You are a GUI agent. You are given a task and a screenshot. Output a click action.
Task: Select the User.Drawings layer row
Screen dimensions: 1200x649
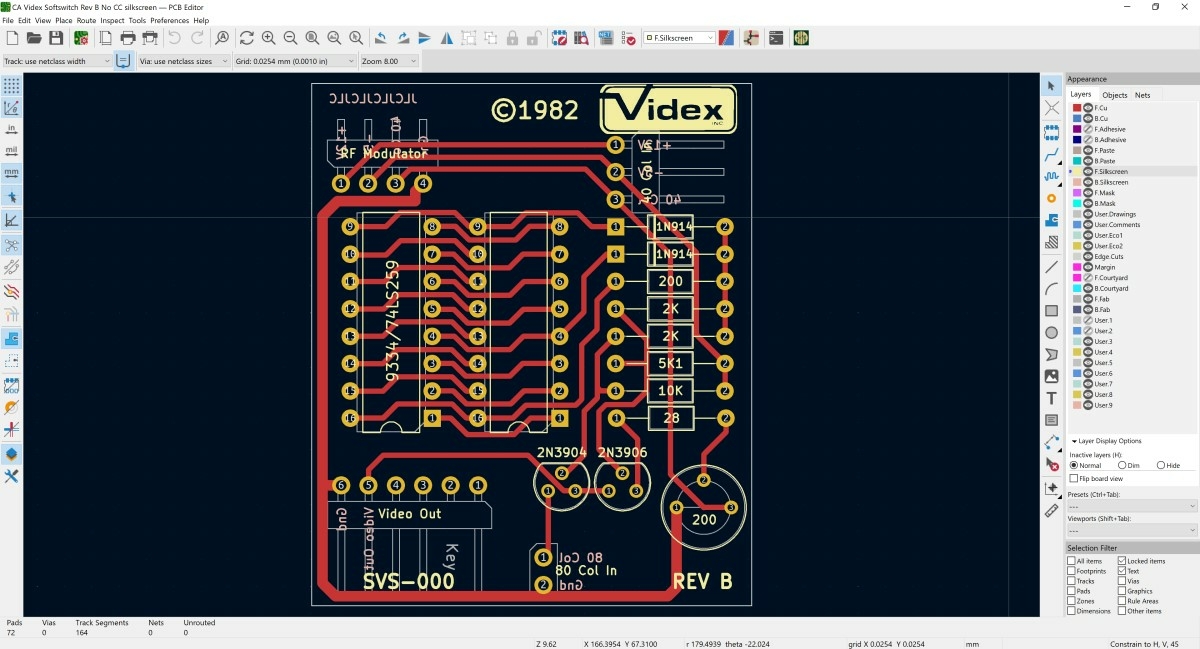click(x=1132, y=214)
